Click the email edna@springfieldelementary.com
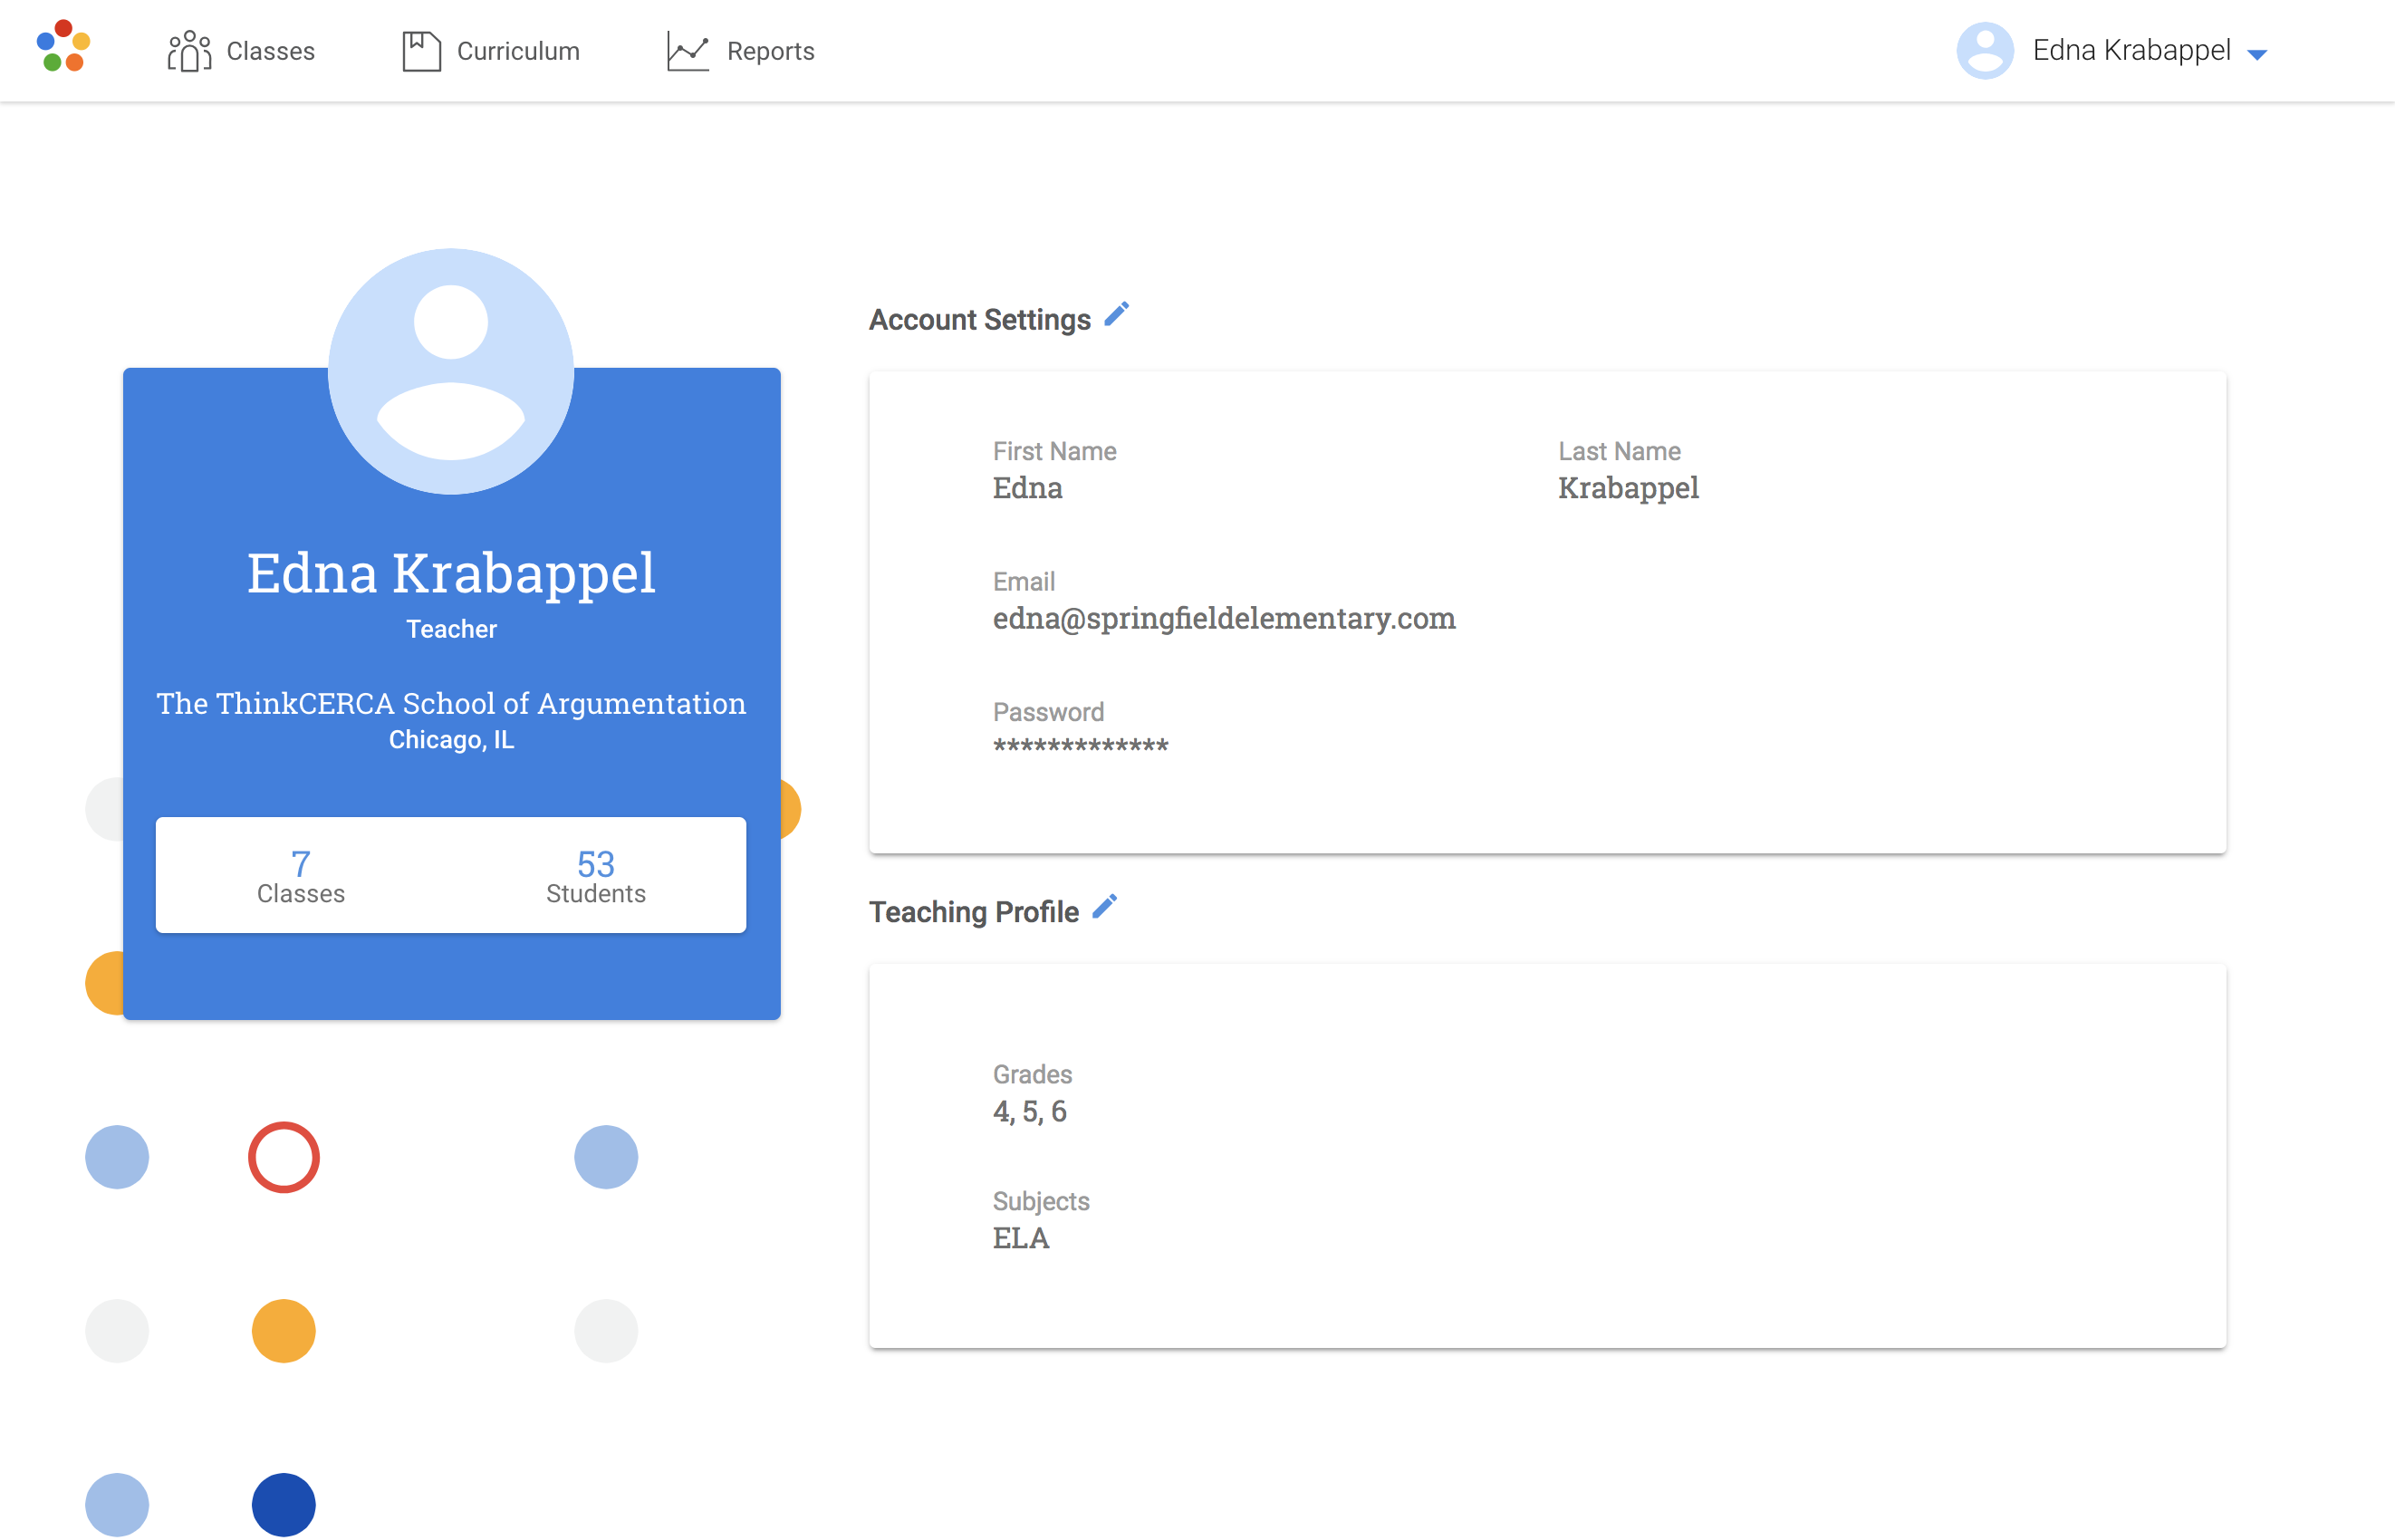Image resolution: width=2395 pixels, height=1540 pixels. (1224, 618)
